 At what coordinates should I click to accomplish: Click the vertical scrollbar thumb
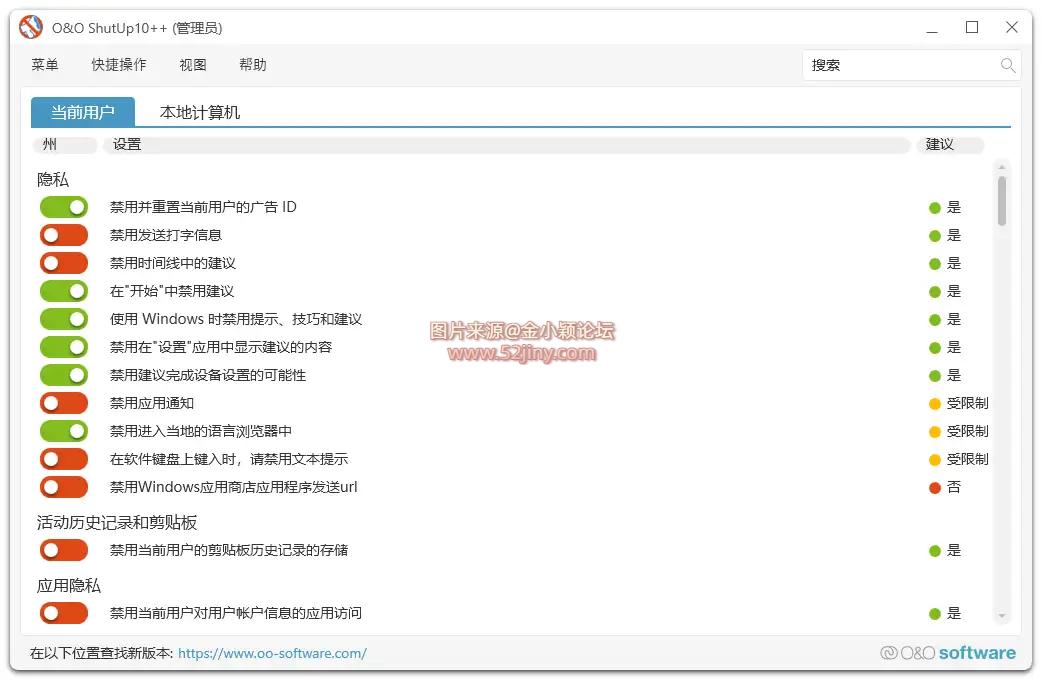point(1001,201)
